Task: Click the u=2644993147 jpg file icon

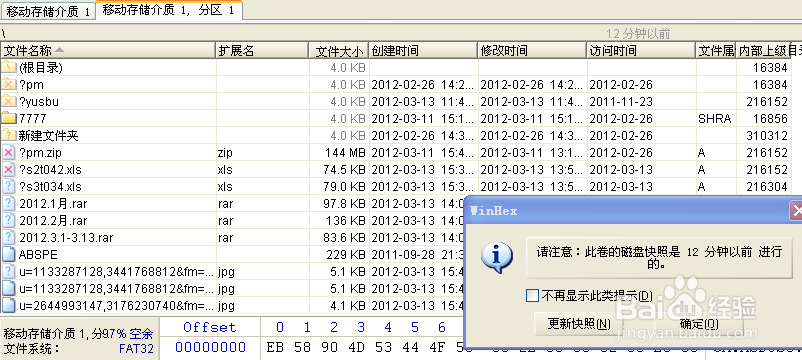Action: 8,305
